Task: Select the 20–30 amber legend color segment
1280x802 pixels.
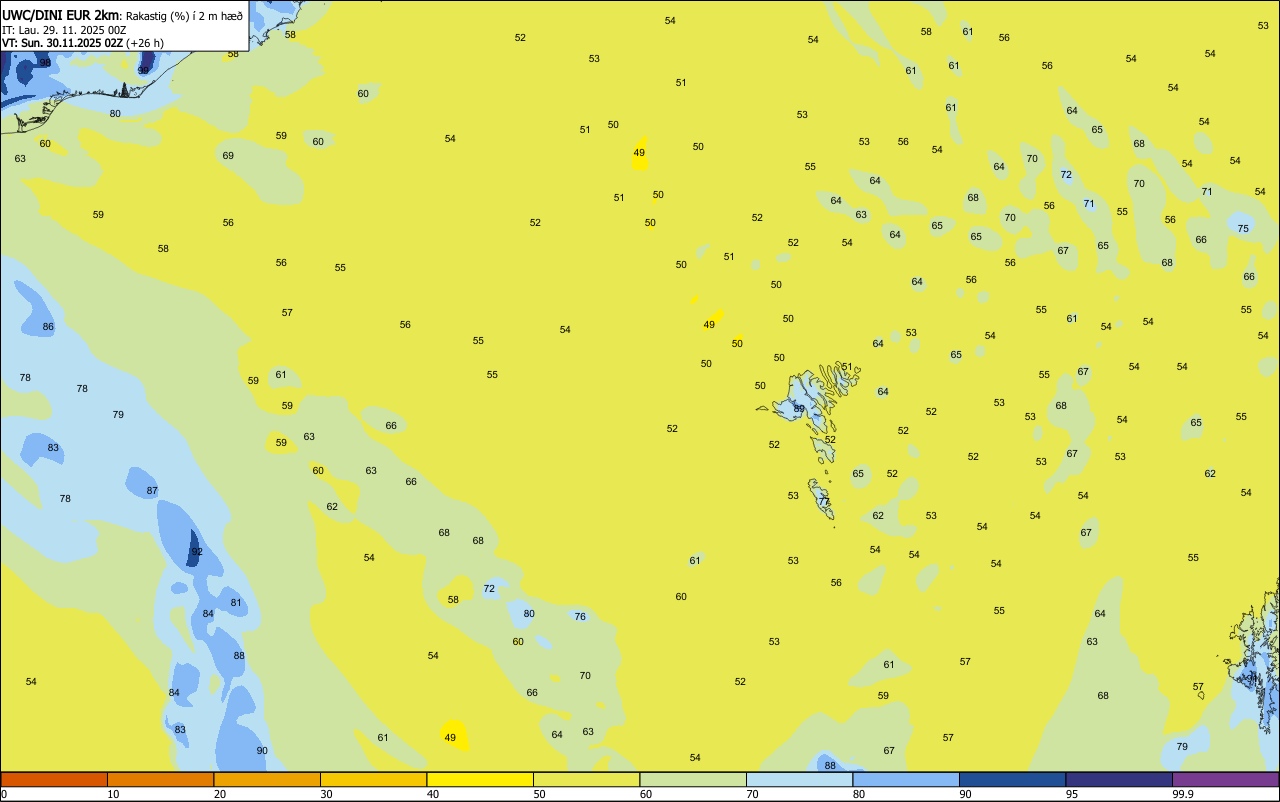Action: coord(267,779)
